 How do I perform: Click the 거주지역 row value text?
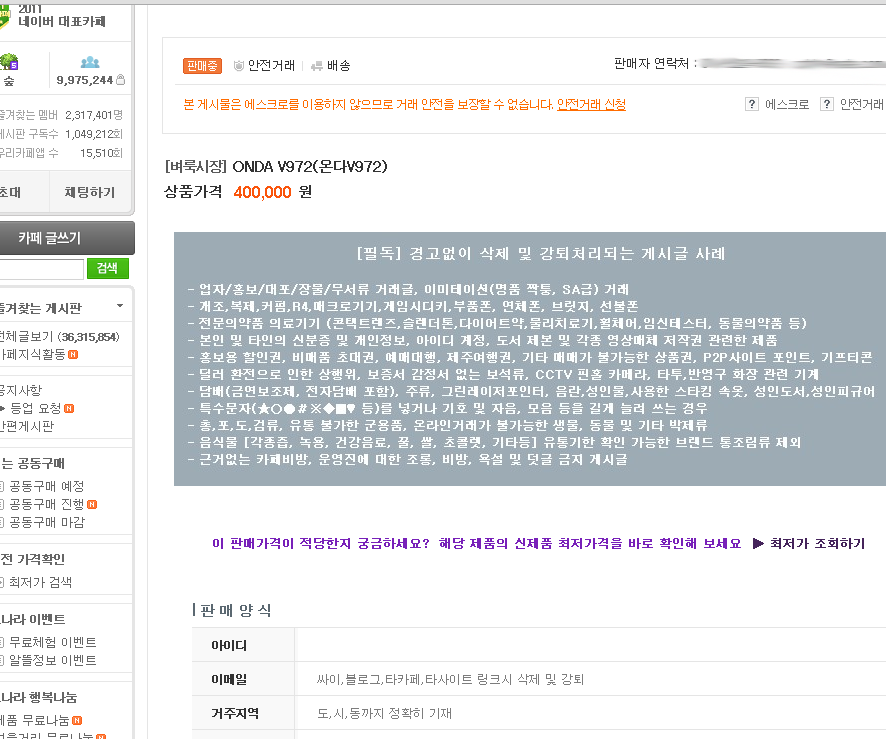click(384, 714)
